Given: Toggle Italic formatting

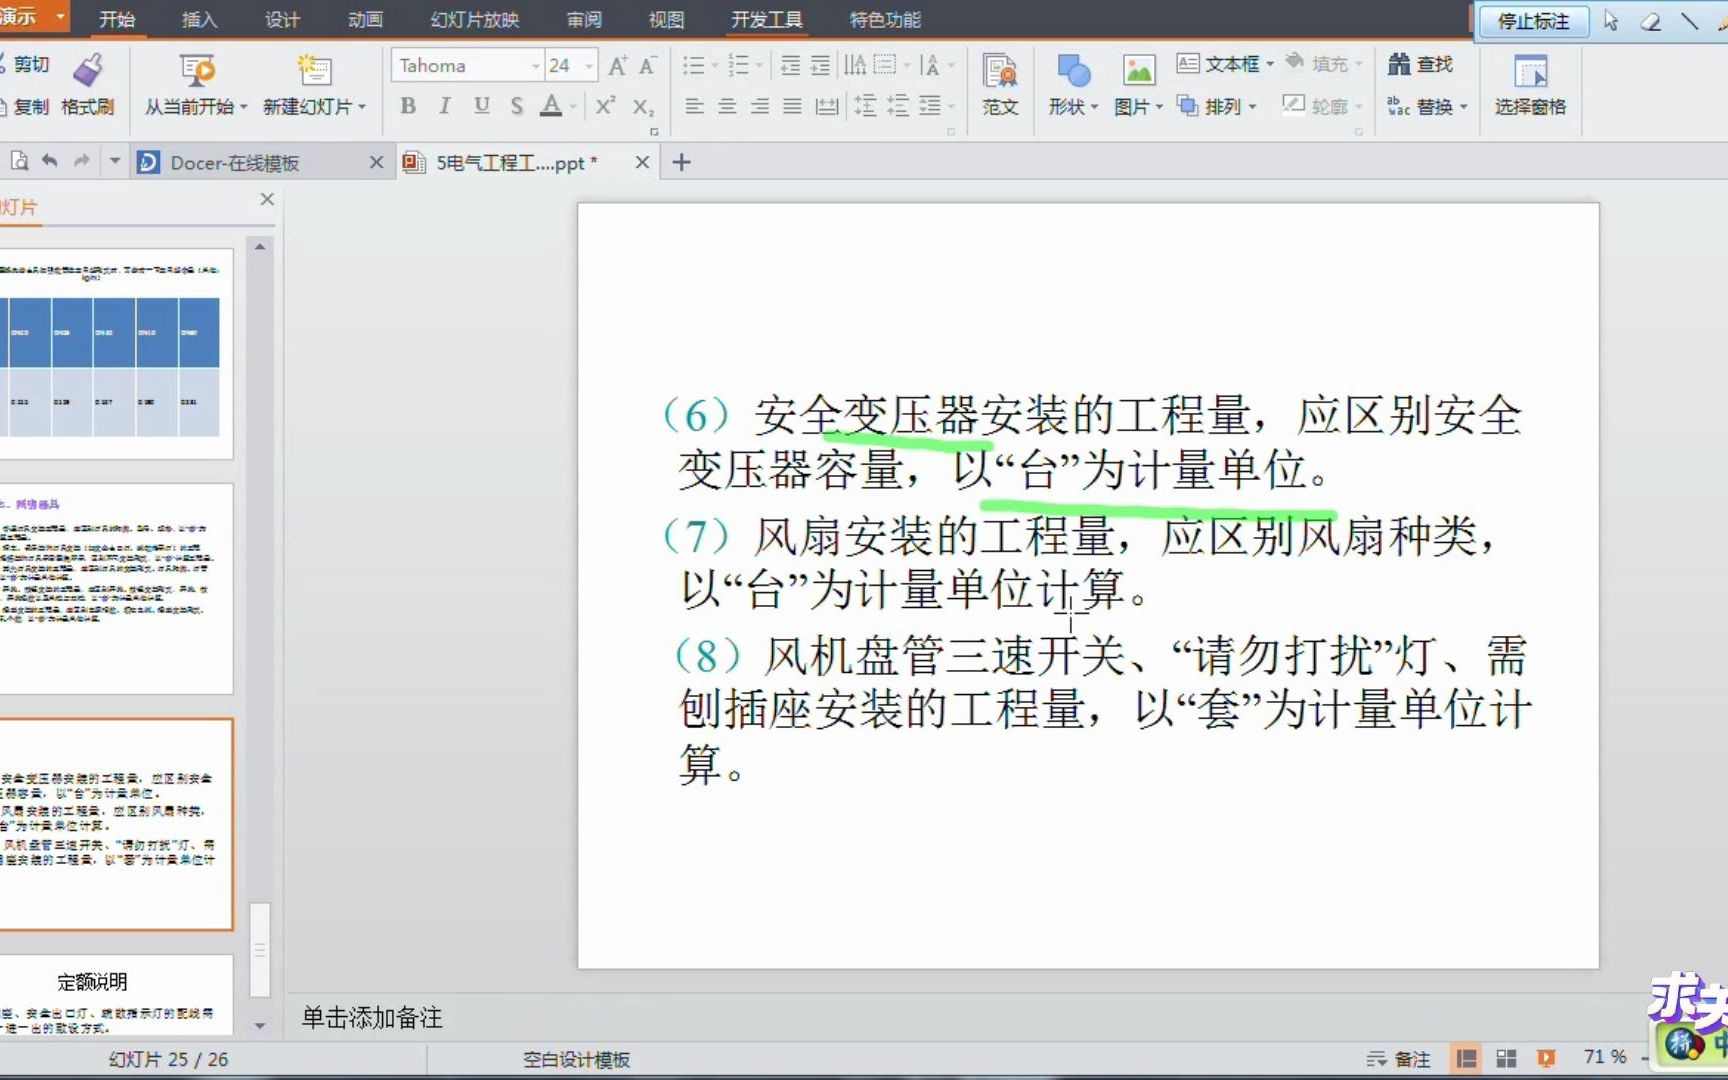Looking at the screenshot, I should click(x=444, y=106).
